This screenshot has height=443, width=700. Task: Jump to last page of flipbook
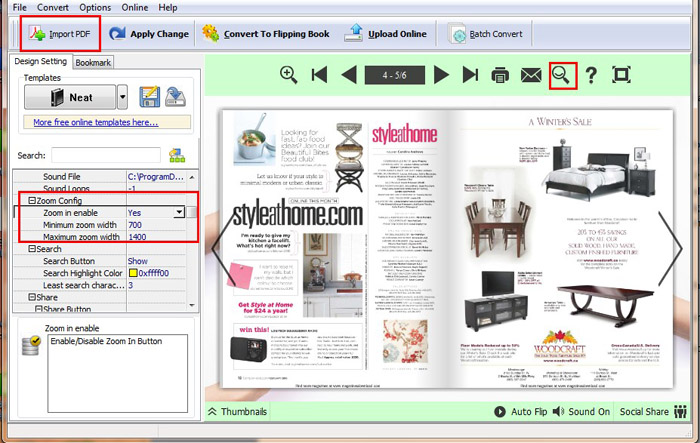(x=470, y=75)
